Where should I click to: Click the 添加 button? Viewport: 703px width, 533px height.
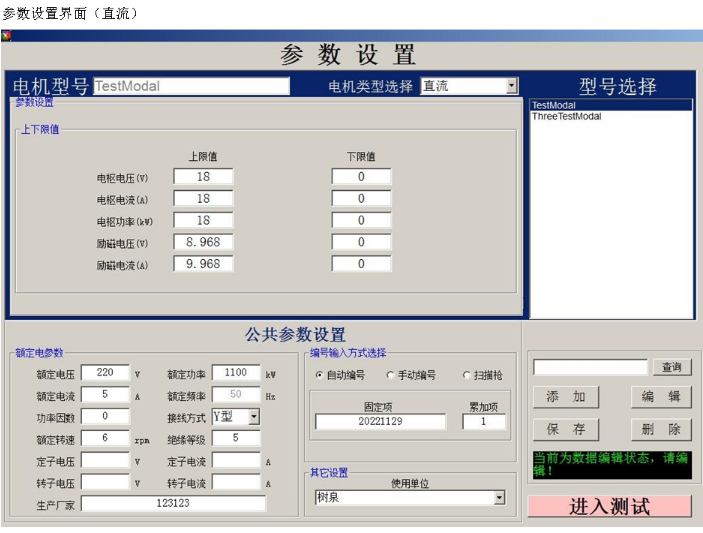point(565,397)
